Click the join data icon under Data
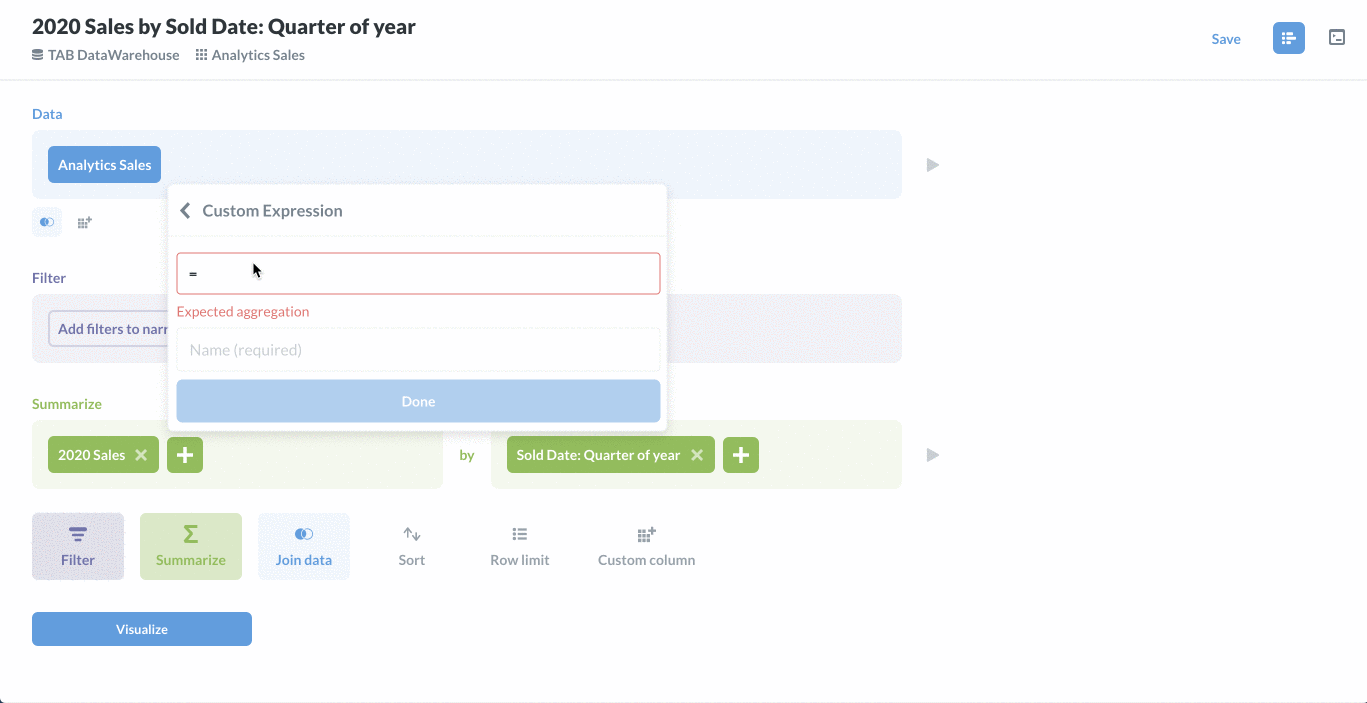 click(47, 222)
